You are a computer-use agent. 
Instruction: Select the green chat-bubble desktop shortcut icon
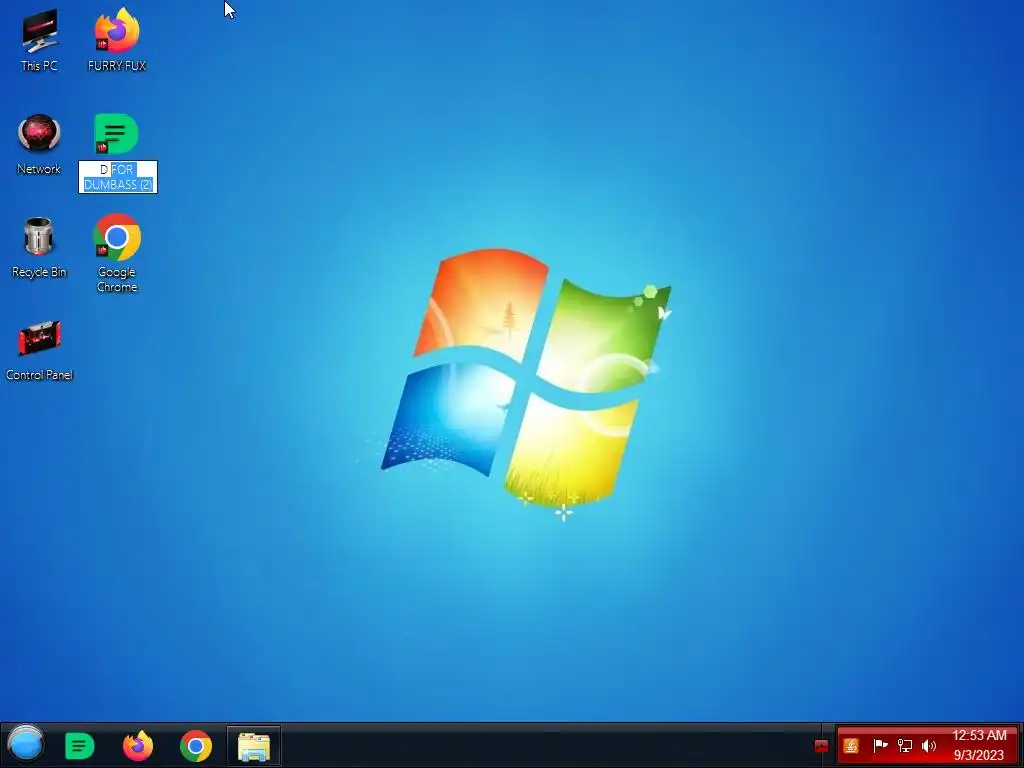(x=116, y=134)
